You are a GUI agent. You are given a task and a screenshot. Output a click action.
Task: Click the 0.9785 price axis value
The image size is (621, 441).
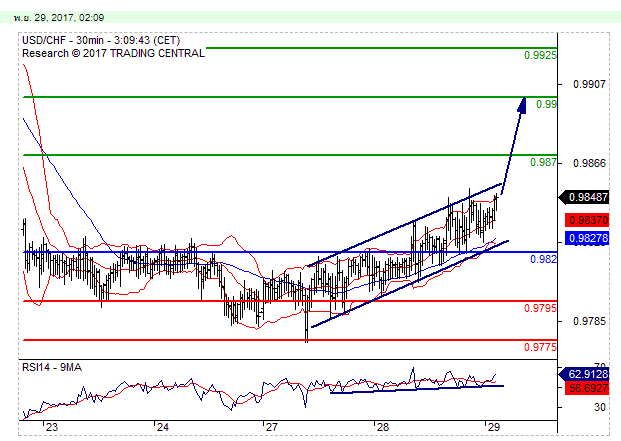click(x=589, y=321)
